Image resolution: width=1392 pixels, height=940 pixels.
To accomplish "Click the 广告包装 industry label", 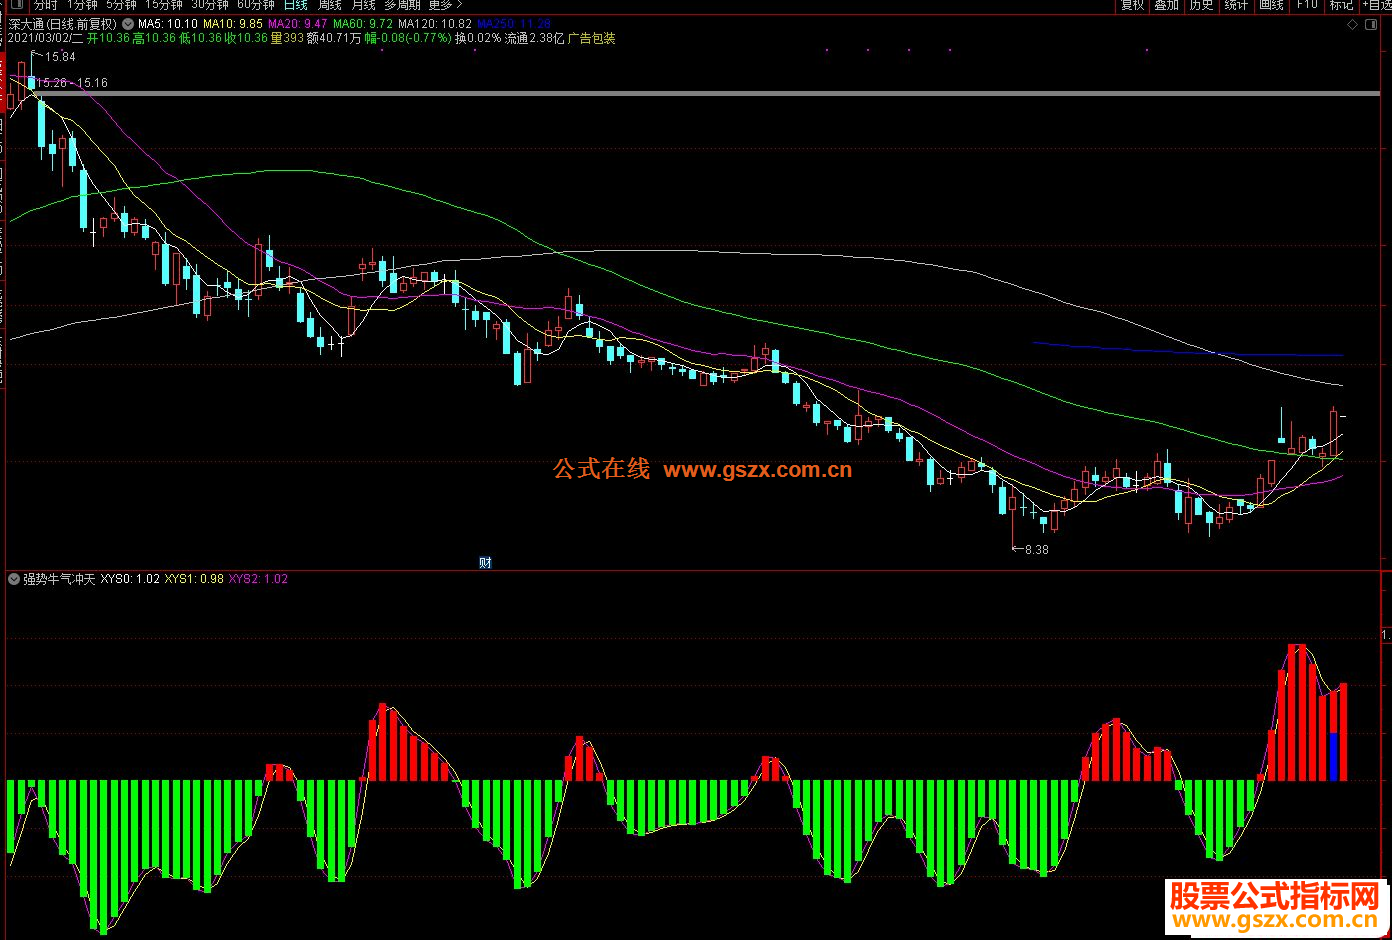I will [x=592, y=38].
